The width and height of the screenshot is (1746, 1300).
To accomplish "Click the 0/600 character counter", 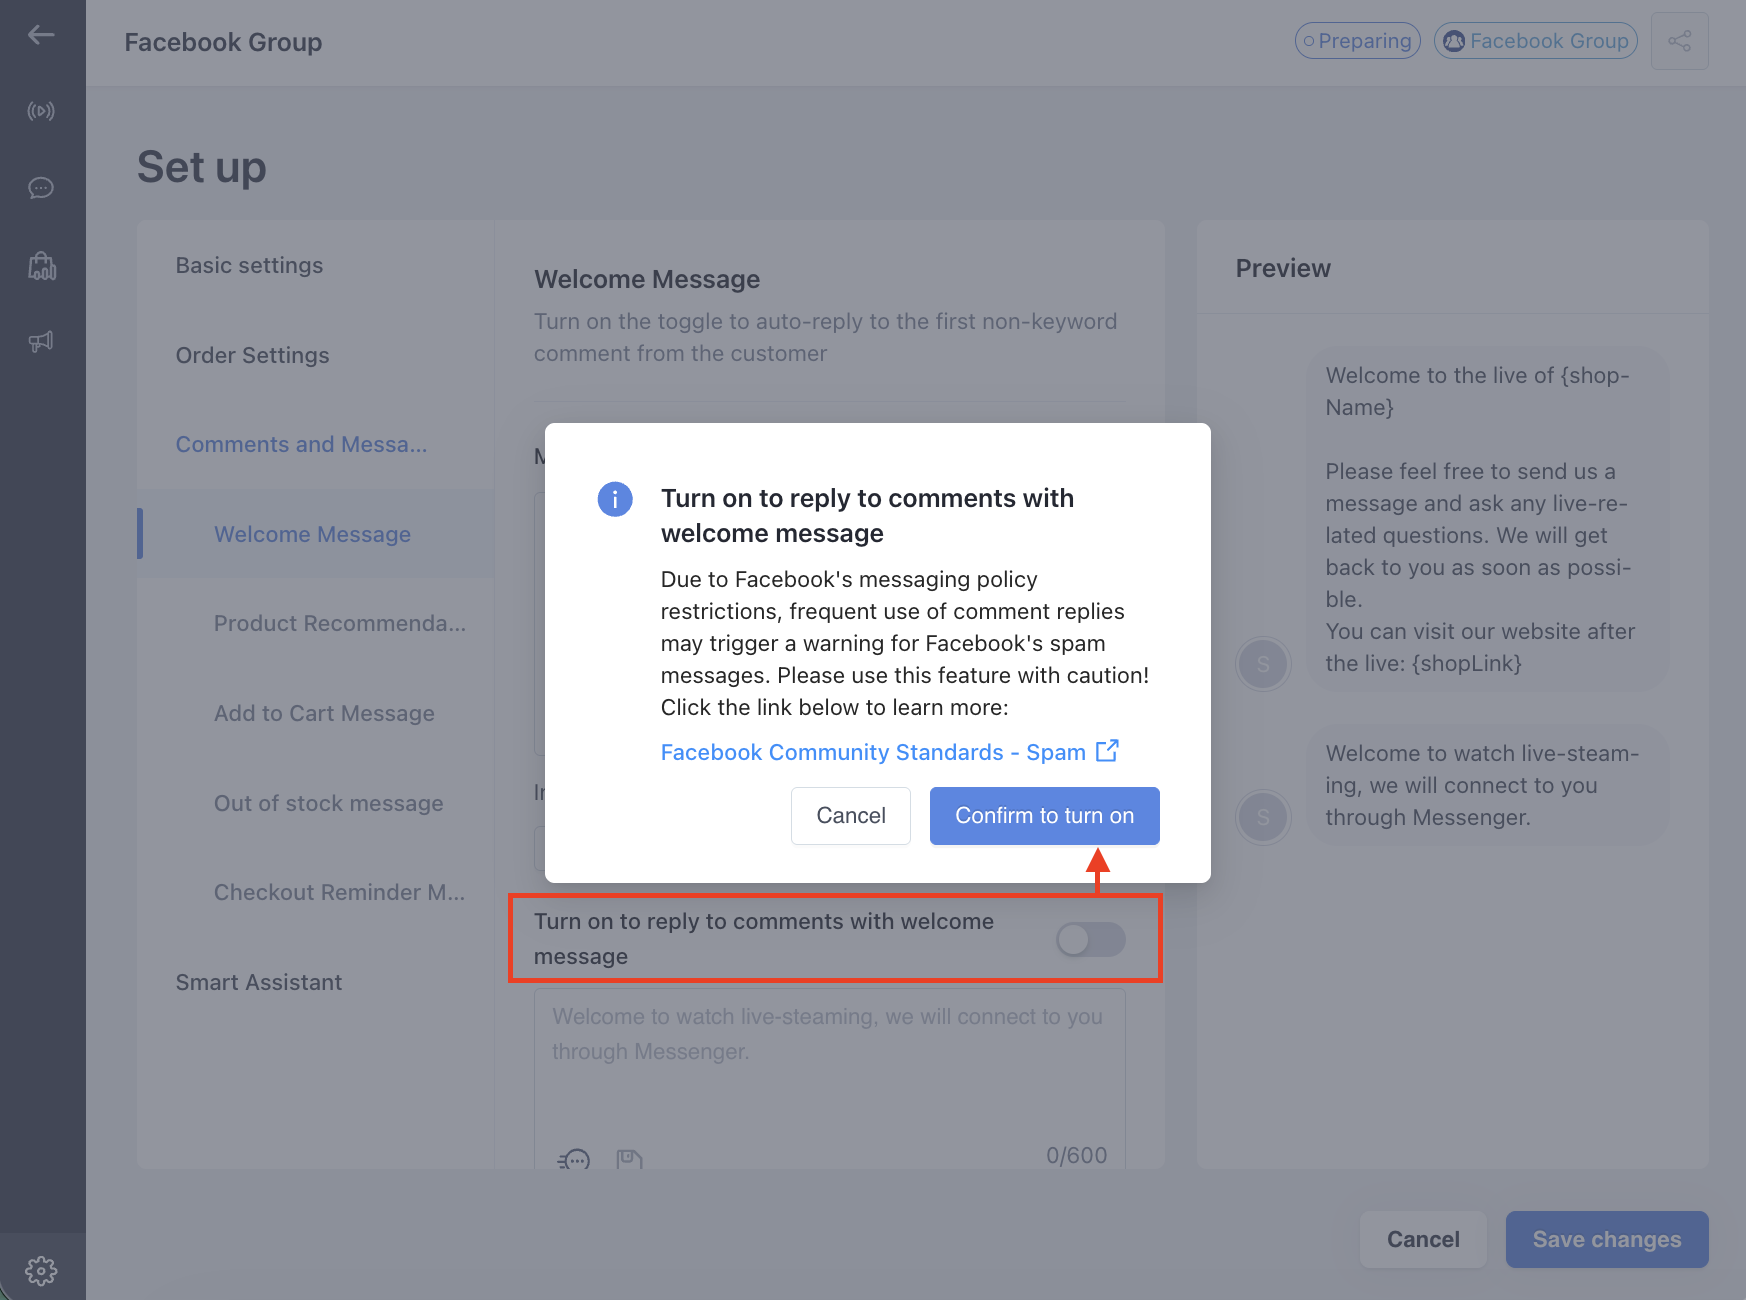I will (1076, 1155).
